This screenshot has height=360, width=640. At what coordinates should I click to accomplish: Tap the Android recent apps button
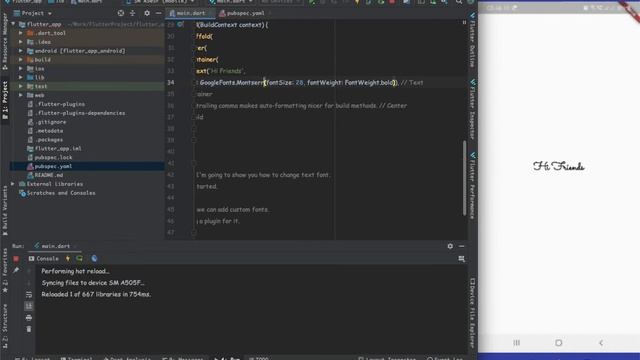pos(517,343)
